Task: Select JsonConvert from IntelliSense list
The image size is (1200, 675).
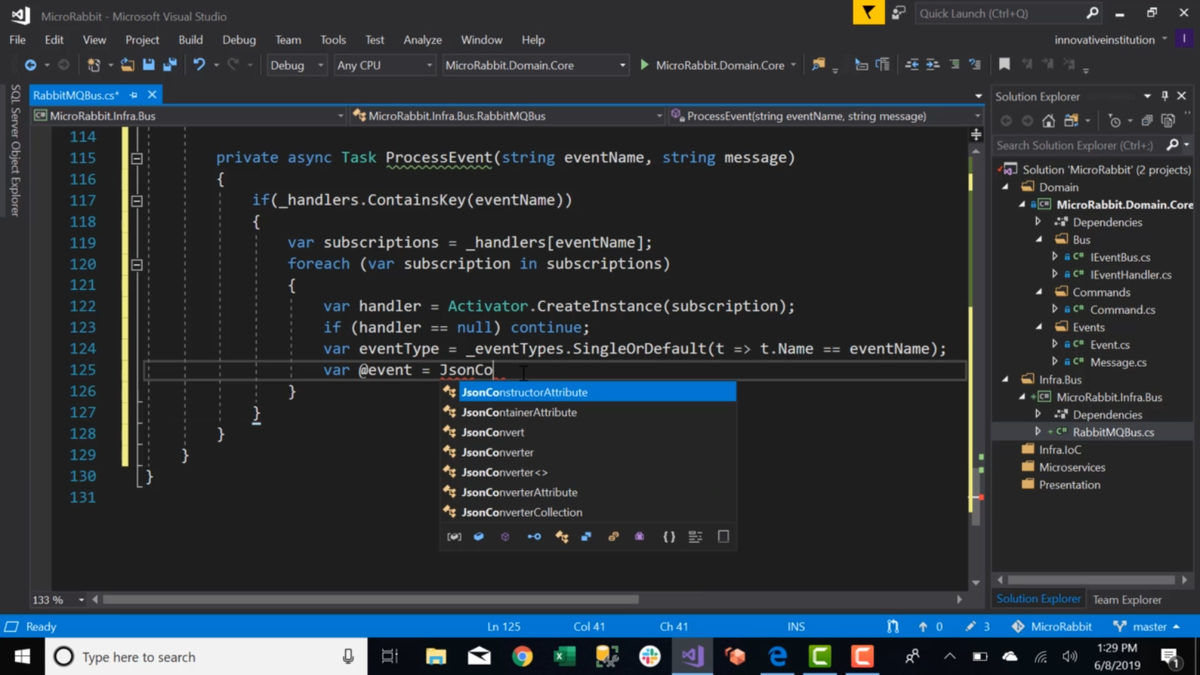Action: 493,432
